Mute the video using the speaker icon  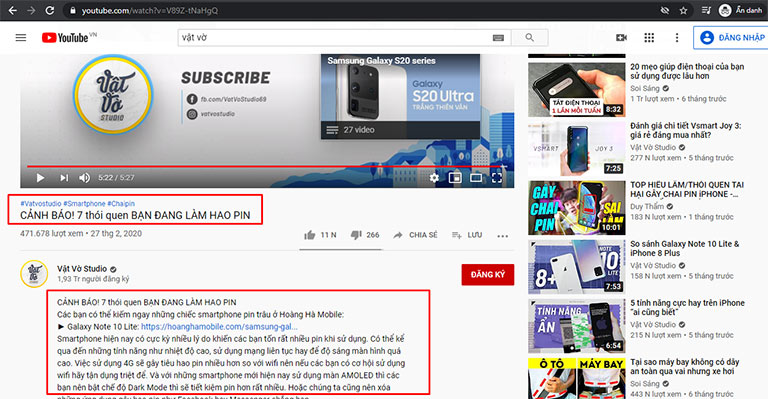[84, 178]
